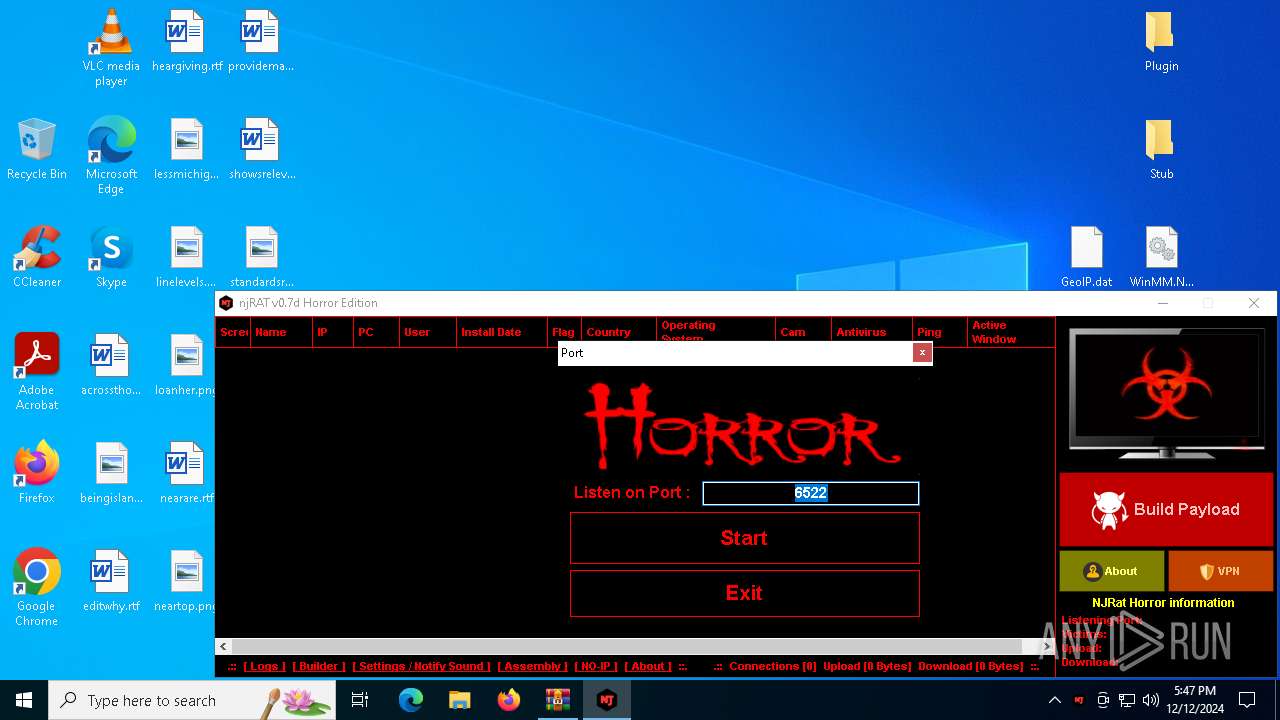Open the Recycle Bin
This screenshot has height=720, width=1280.
tap(37, 149)
